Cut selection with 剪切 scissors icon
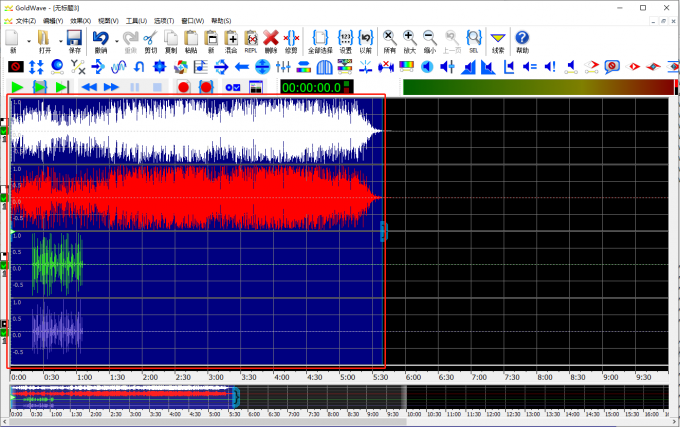 tap(150, 42)
